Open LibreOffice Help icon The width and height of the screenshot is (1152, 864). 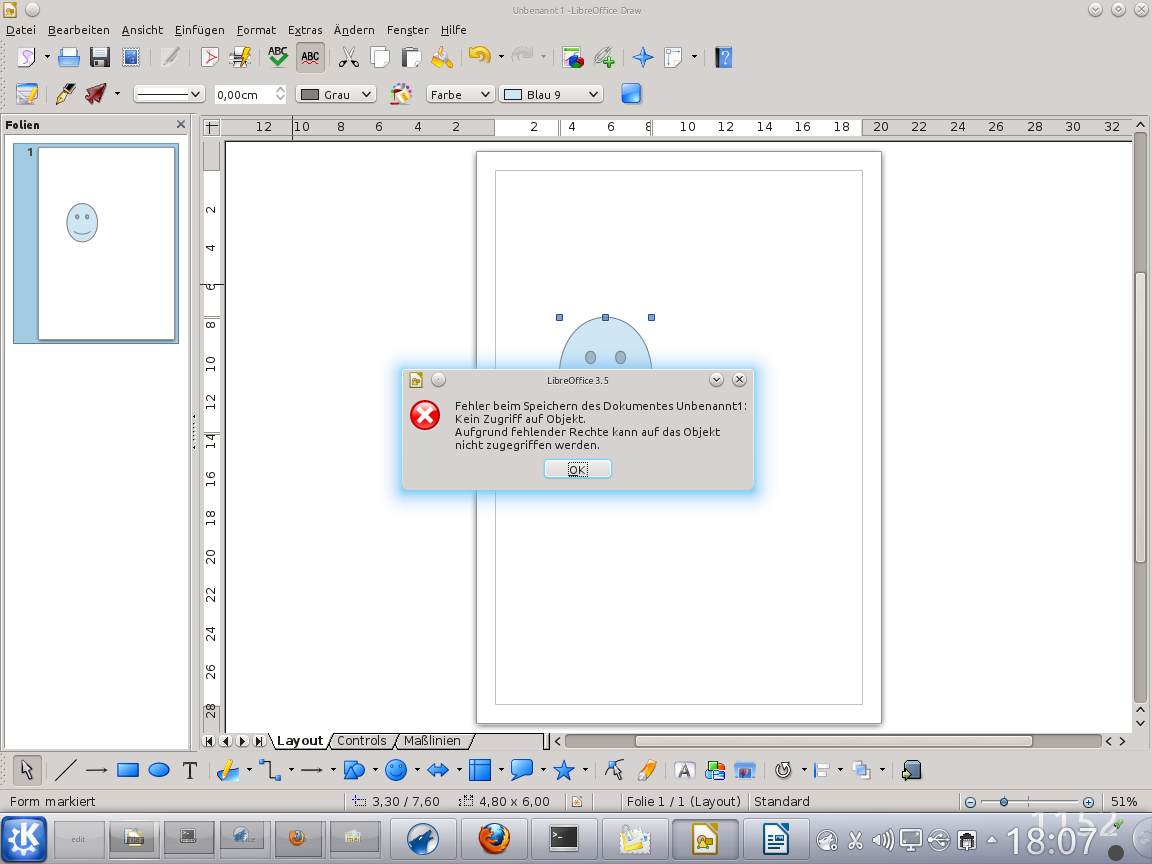[x=724, y=57]
